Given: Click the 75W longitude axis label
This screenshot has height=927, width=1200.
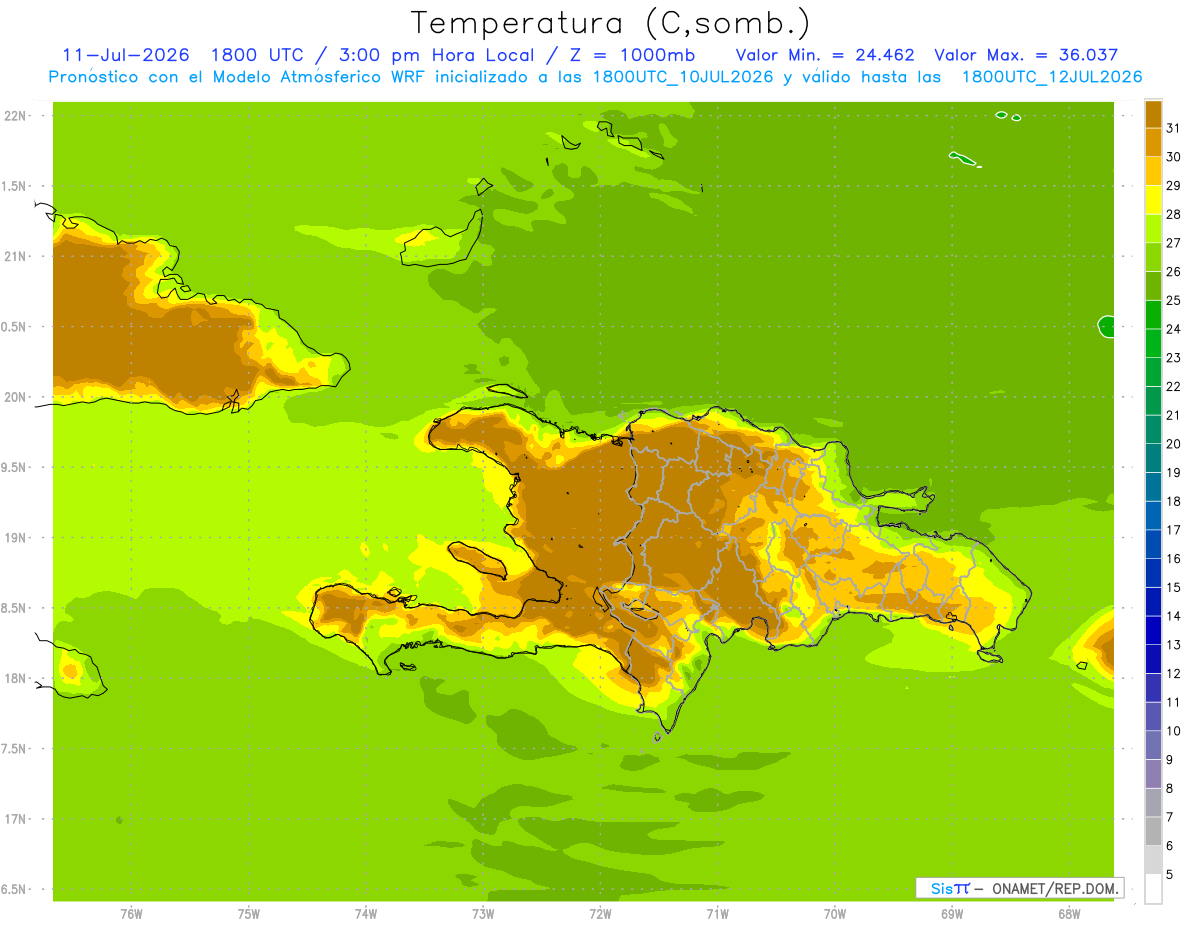Looking at the screenshot, I should 249,913.
